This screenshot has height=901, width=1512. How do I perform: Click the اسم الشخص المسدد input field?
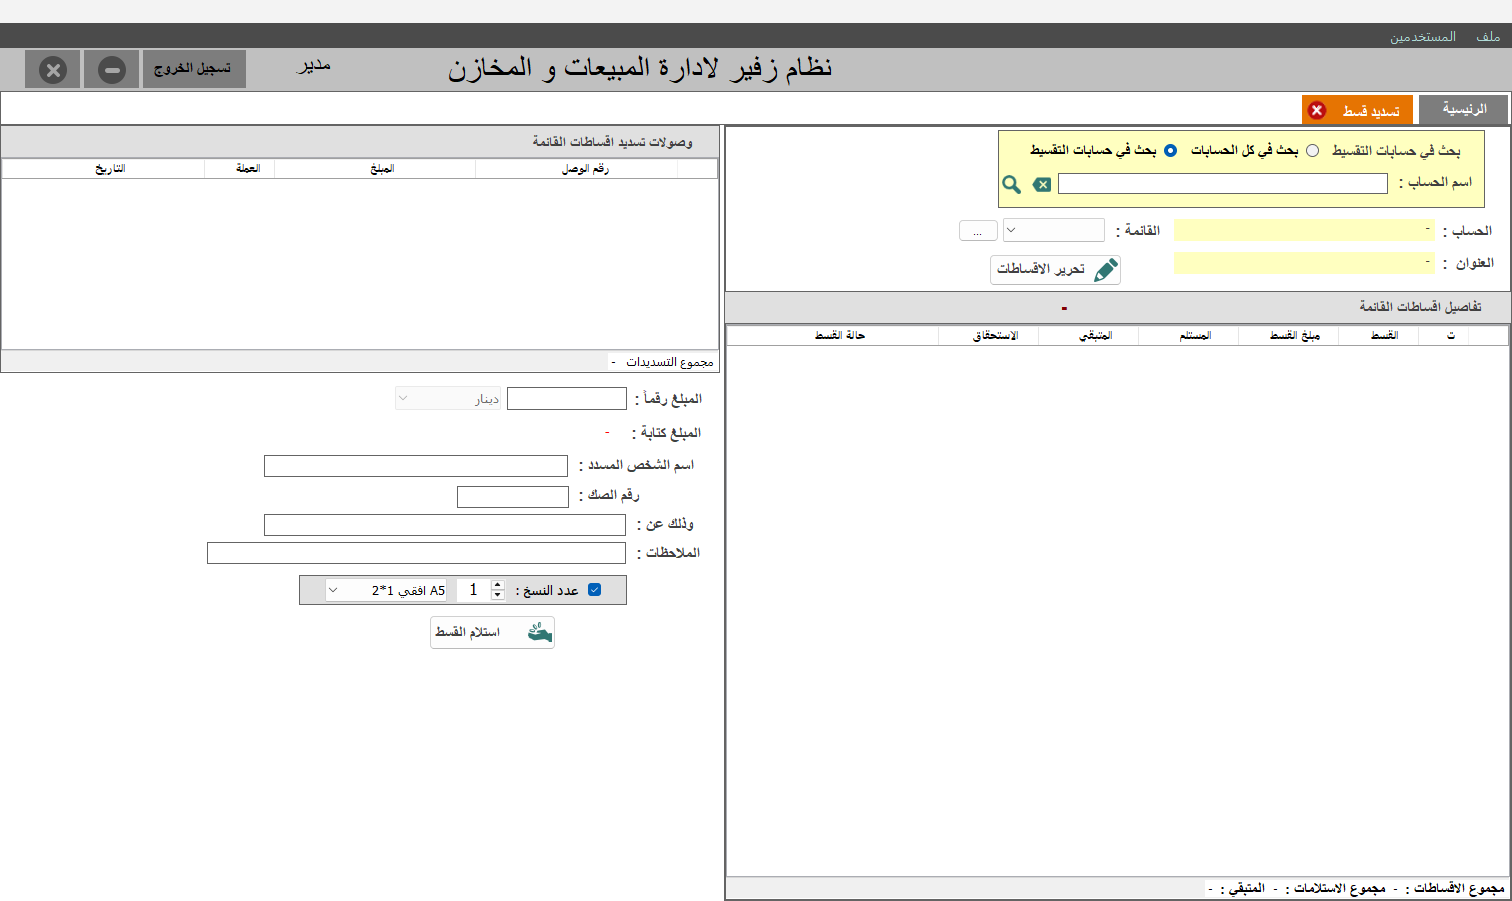(x=416, y=466)
